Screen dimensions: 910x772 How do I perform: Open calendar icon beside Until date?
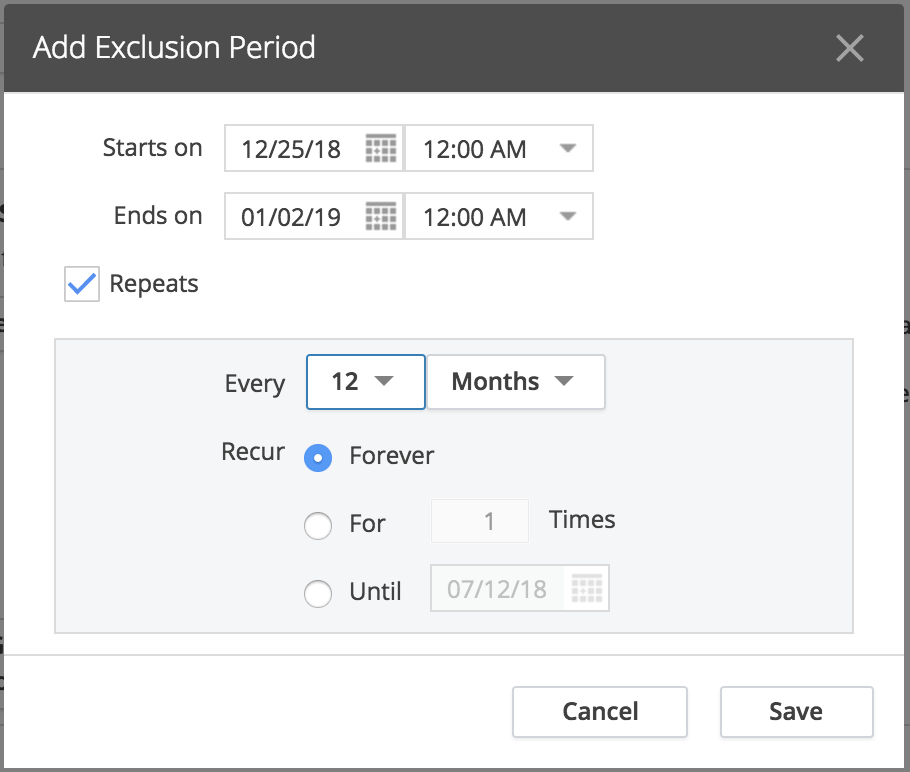[587, 589]
